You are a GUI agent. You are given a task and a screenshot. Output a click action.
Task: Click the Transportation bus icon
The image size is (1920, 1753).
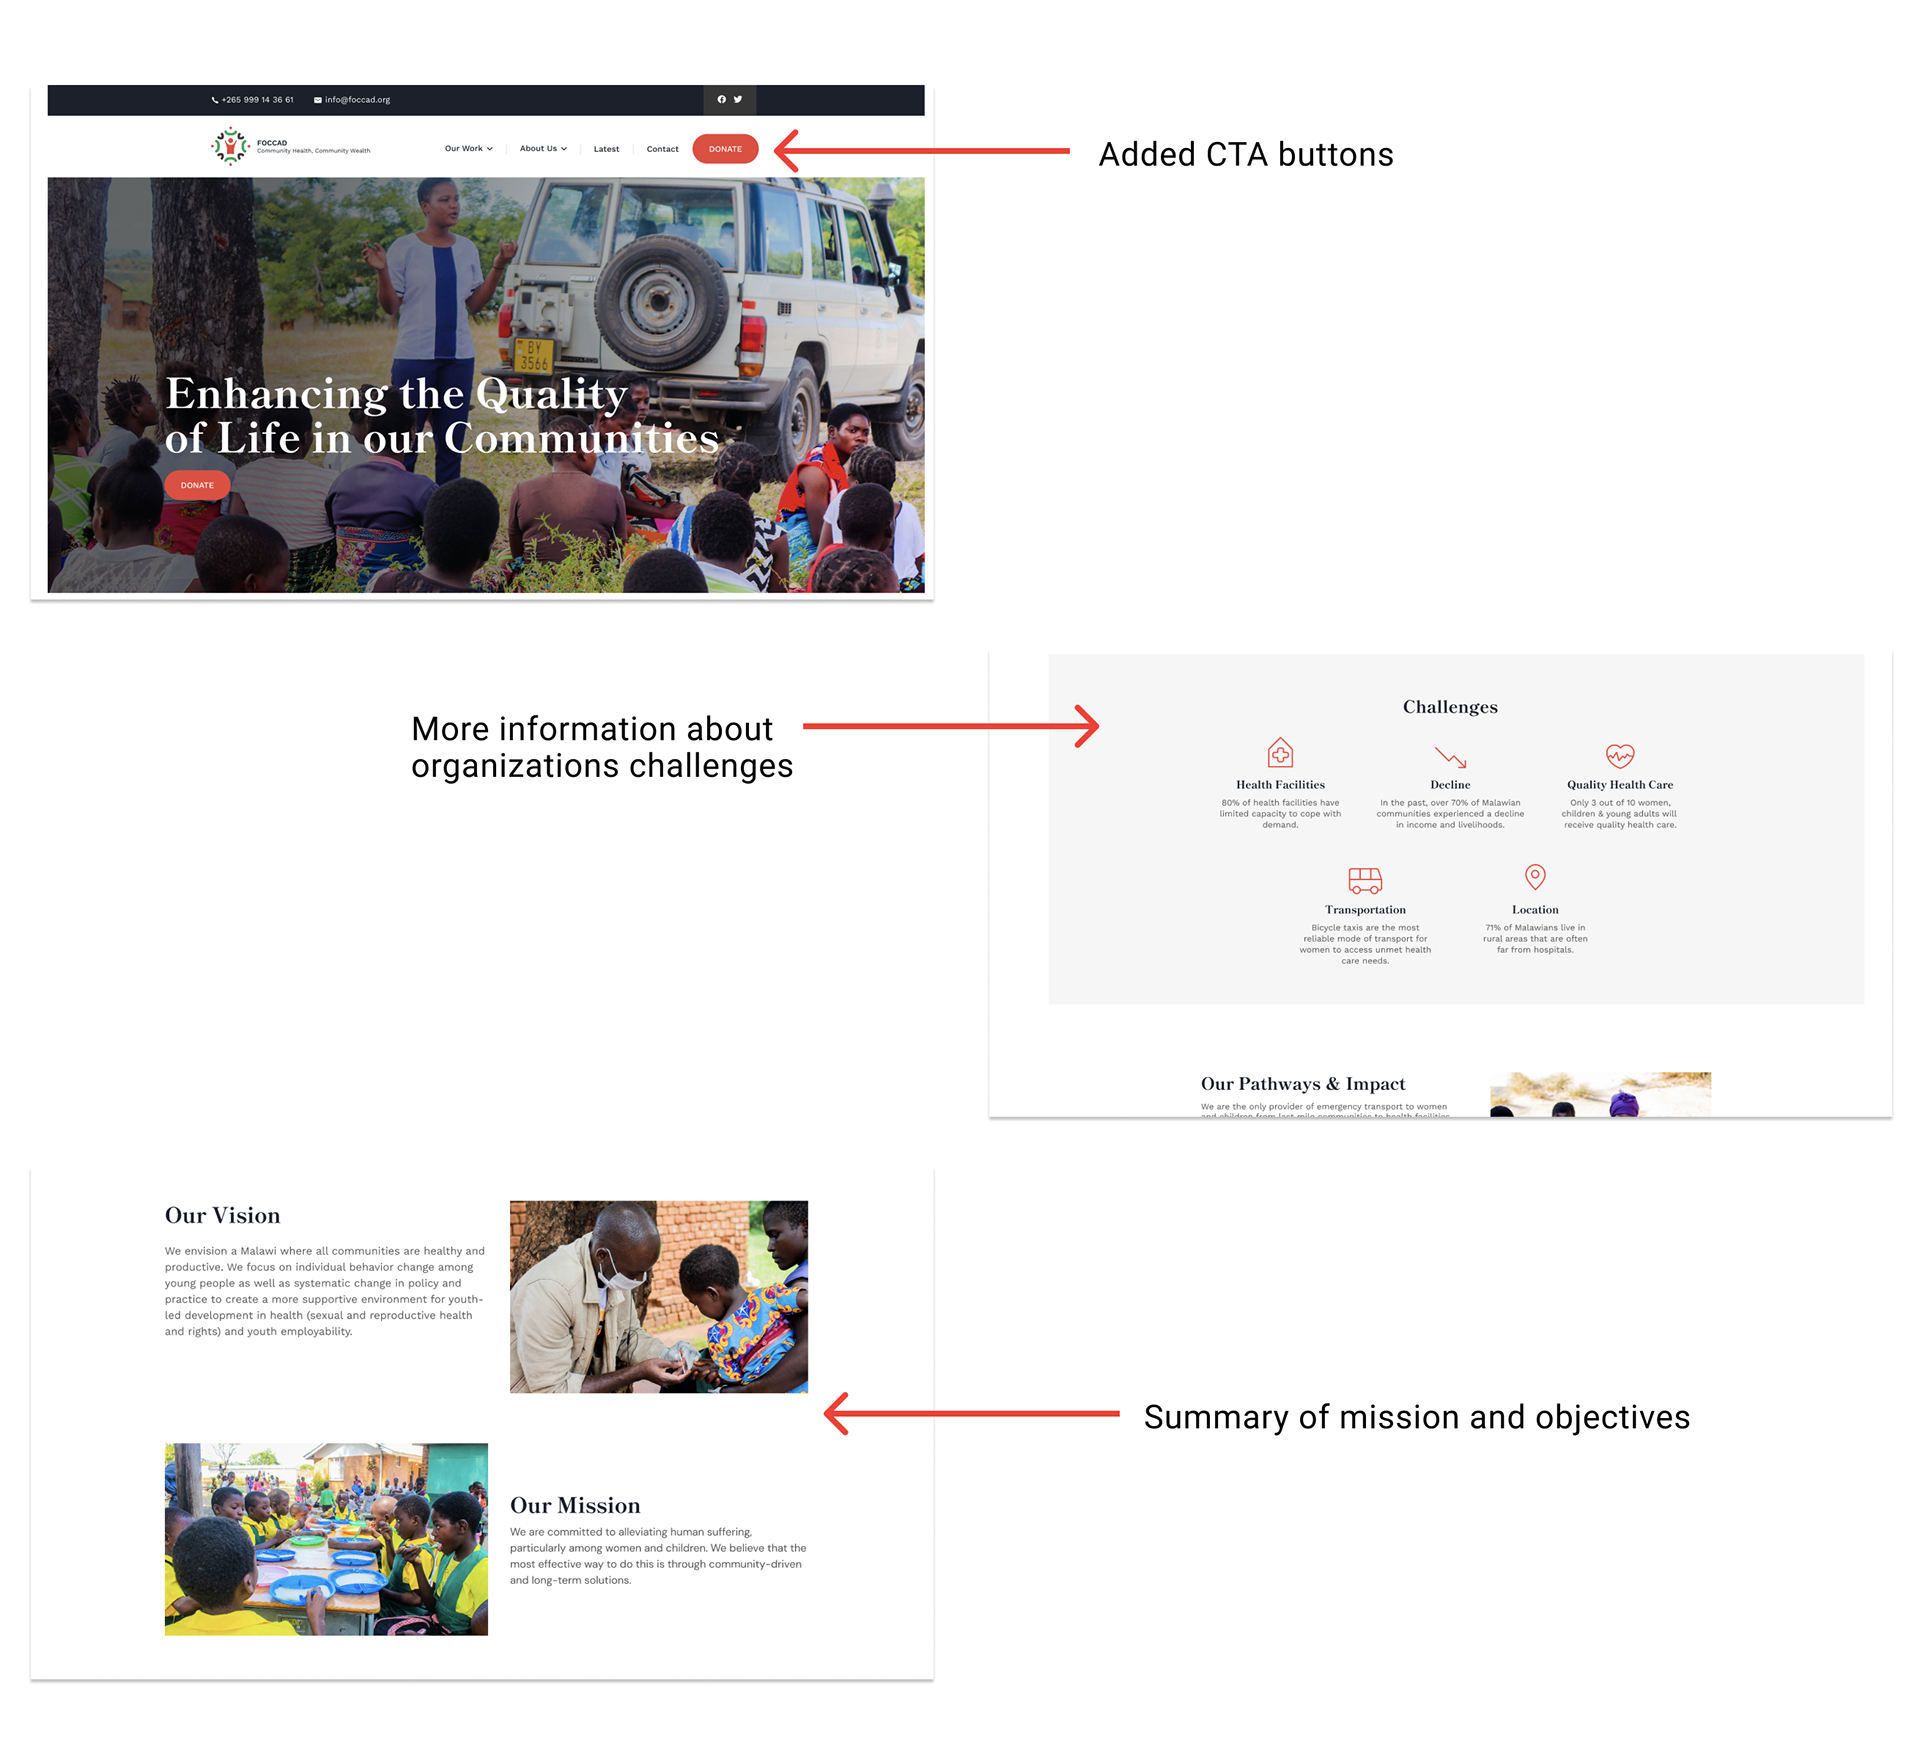1365,880
